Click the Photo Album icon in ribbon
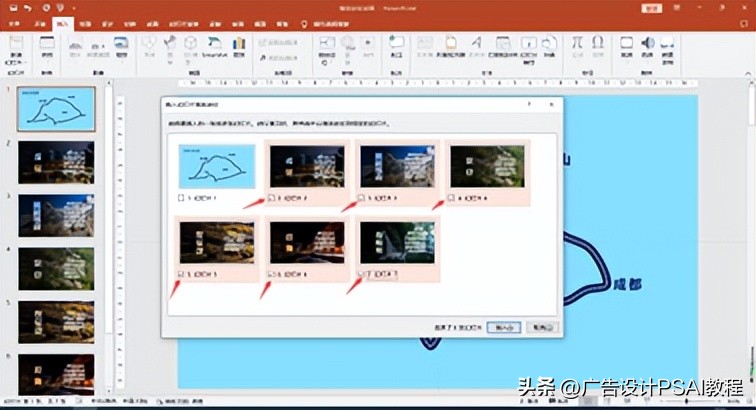 [x=121, y=42]
